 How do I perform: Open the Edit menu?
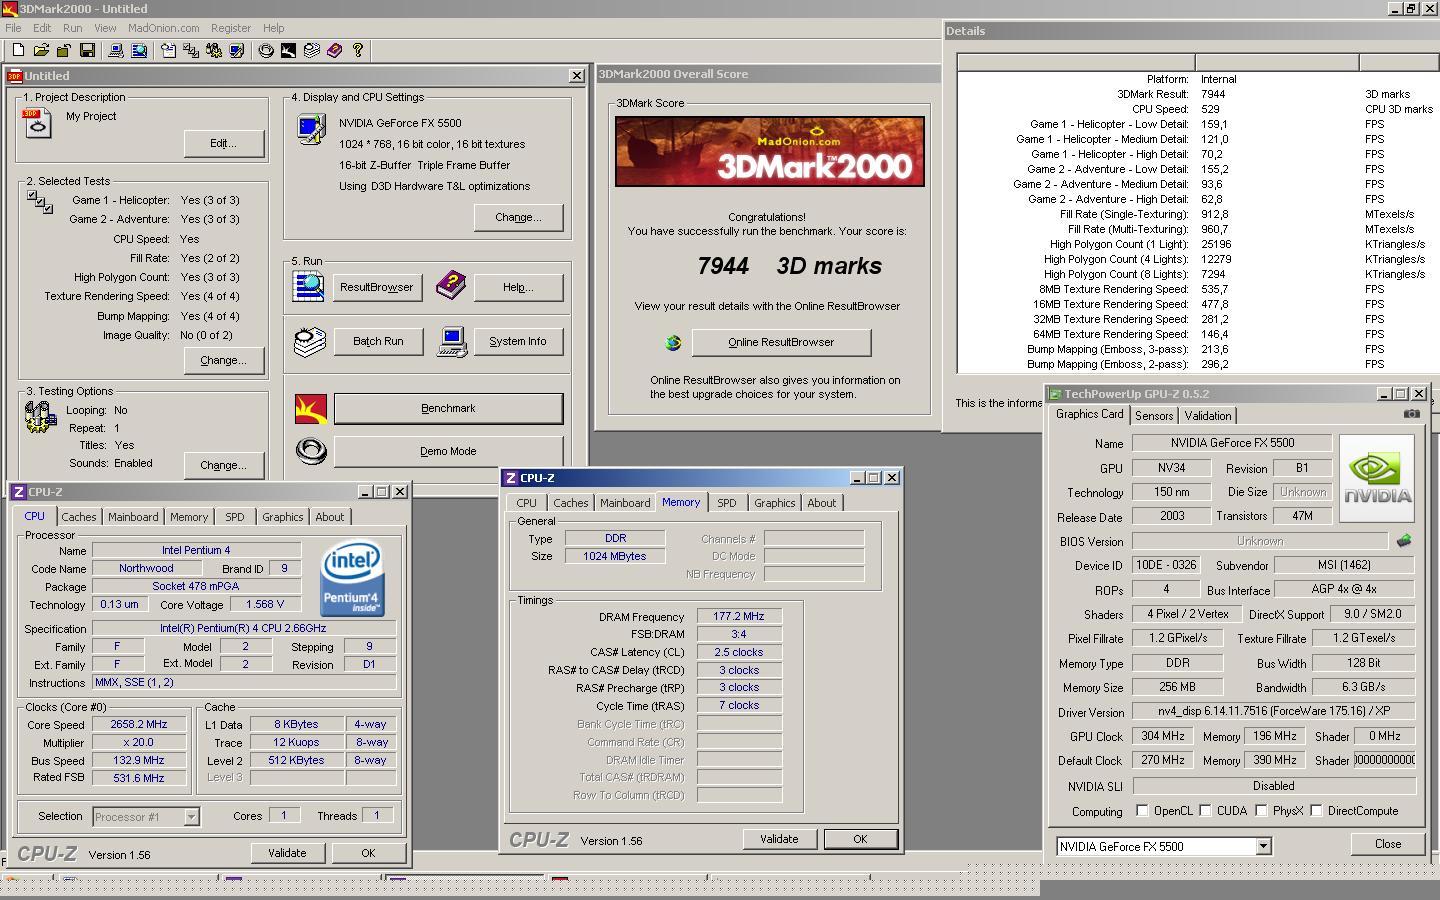pos(42,28)
